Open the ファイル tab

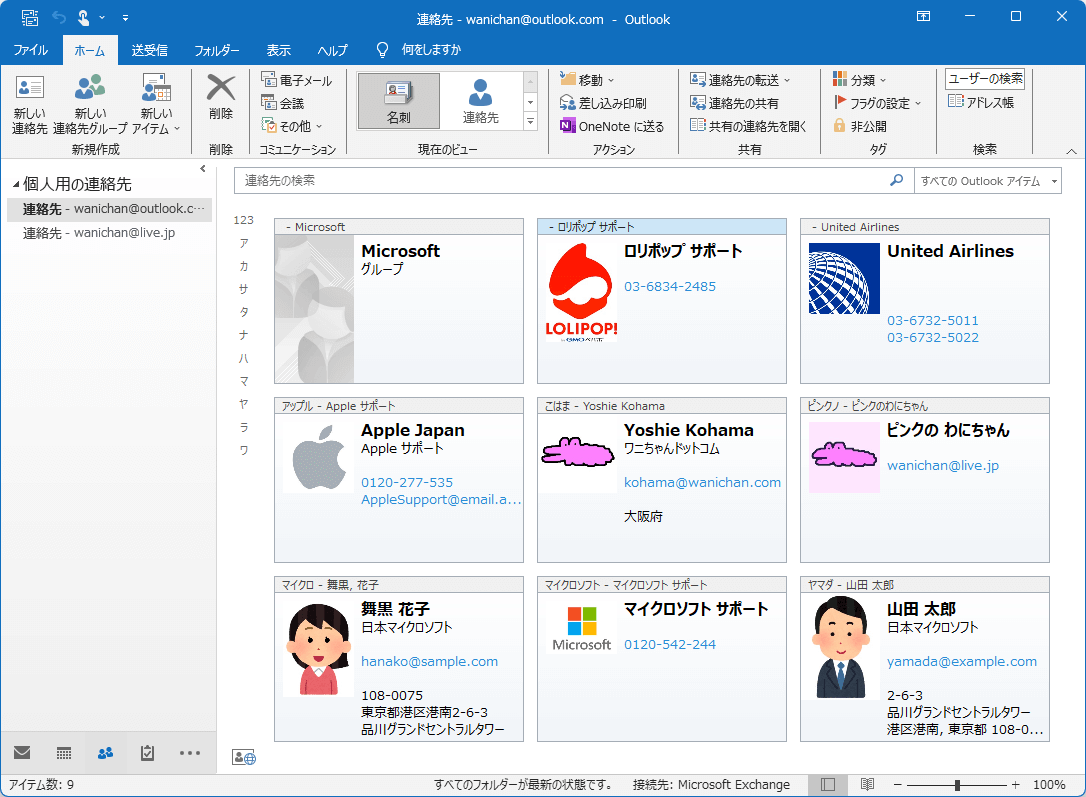(x=30, y=50)
